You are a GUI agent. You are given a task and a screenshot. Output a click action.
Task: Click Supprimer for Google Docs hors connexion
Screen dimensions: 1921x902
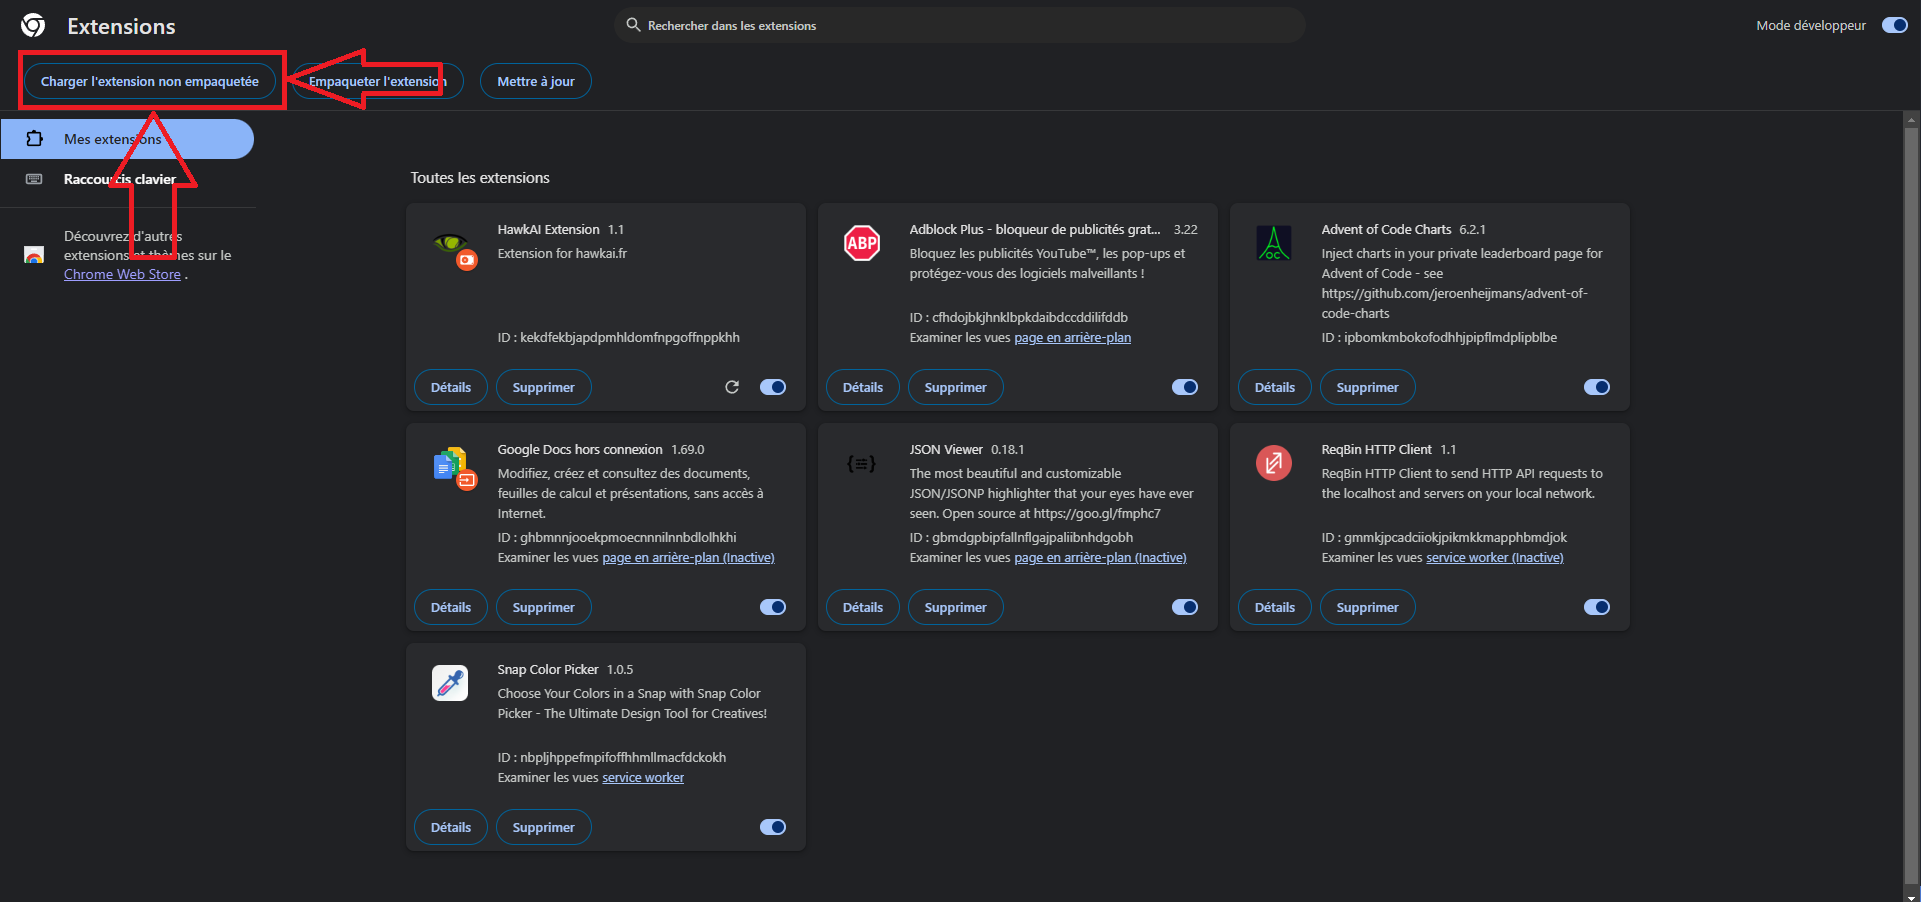click(544, 607)
